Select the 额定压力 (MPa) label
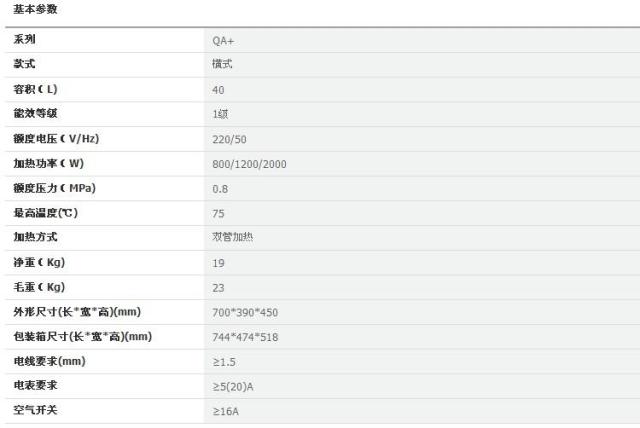640x428 pixels. click(54, 188)
